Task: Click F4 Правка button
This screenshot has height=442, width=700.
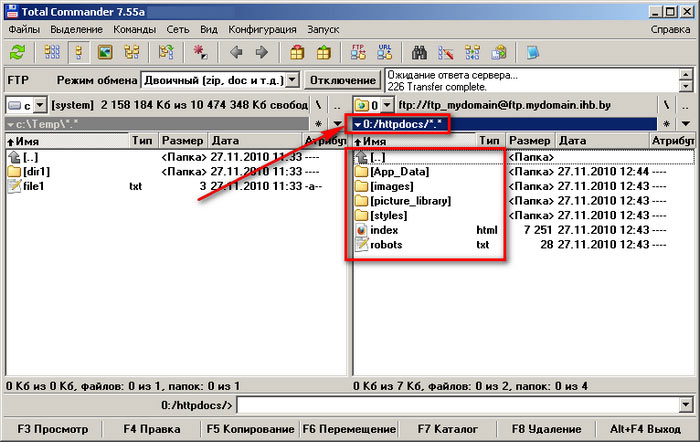Action: click(x=152, y=429)
